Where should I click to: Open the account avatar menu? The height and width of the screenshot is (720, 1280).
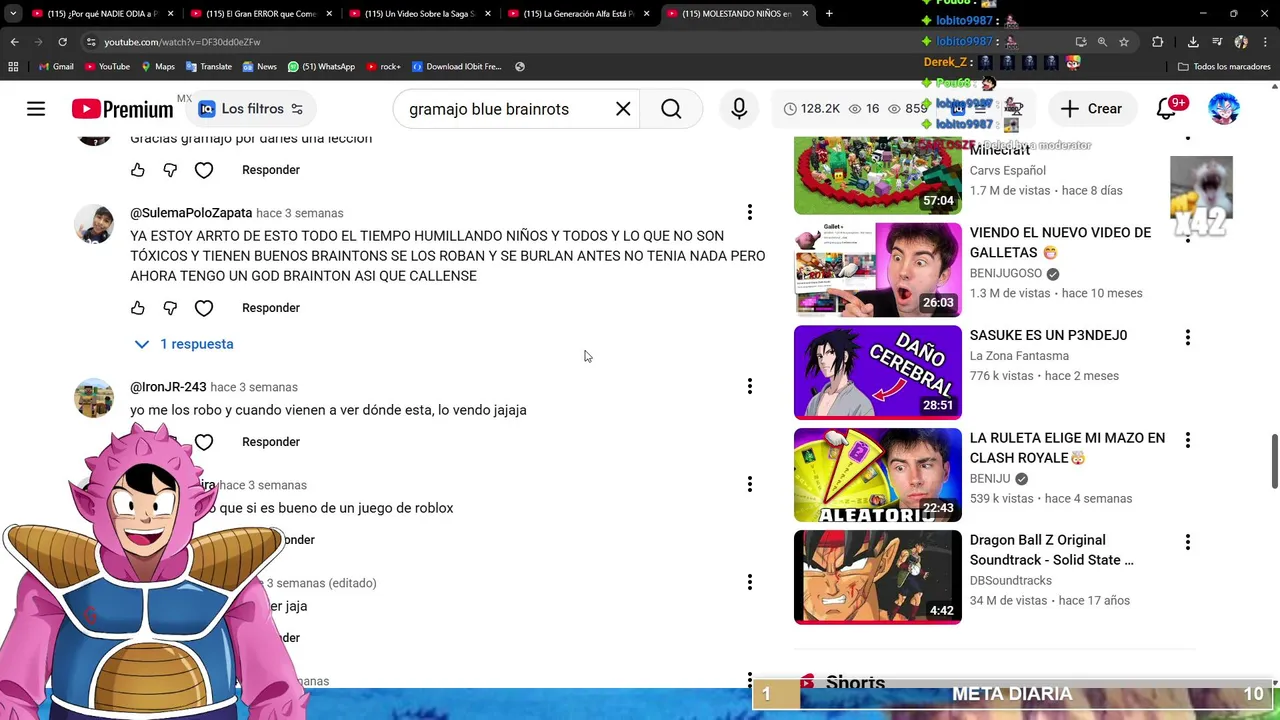[1224, 109]
